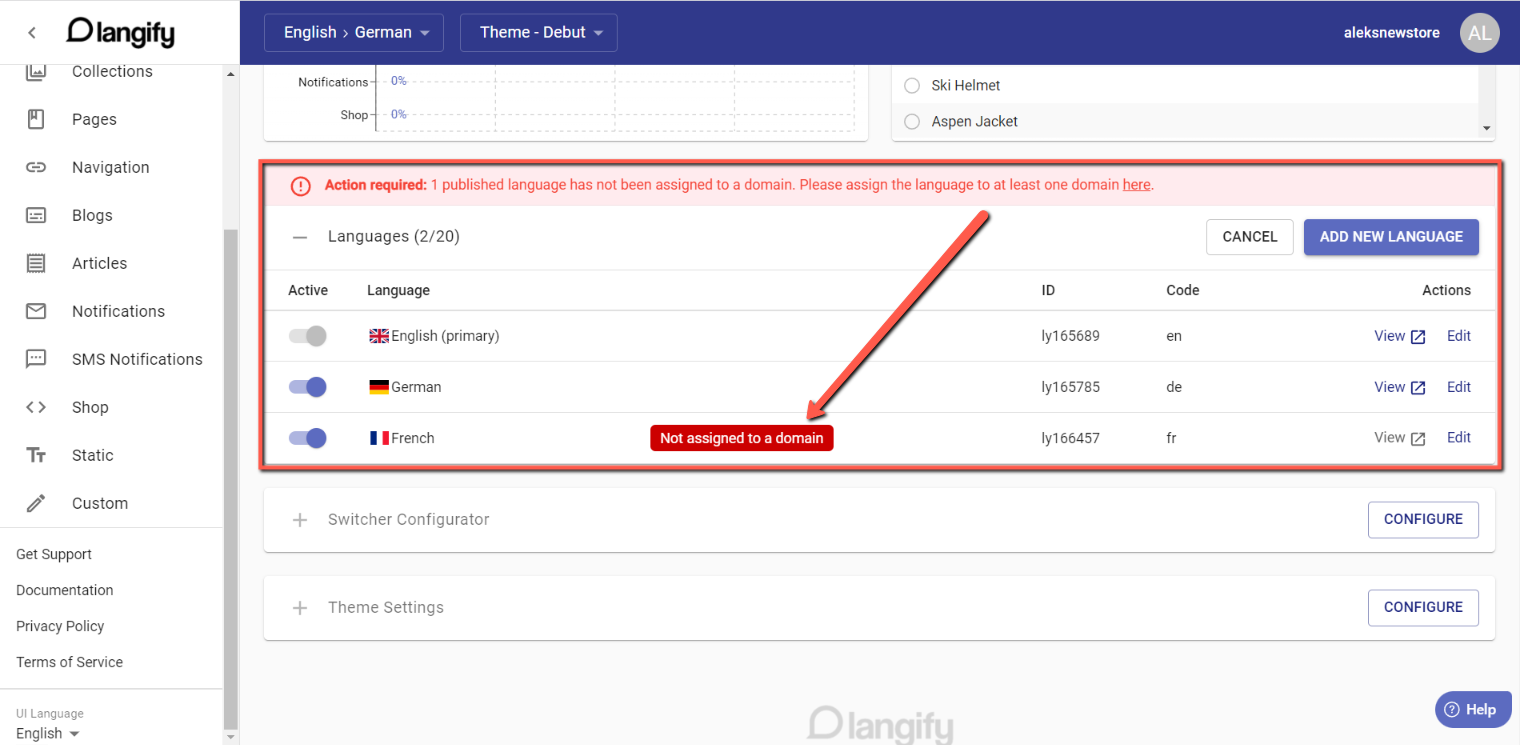Toggle the French language active switch
This screenshot has height=745, width=1520.
coord(308,438)
